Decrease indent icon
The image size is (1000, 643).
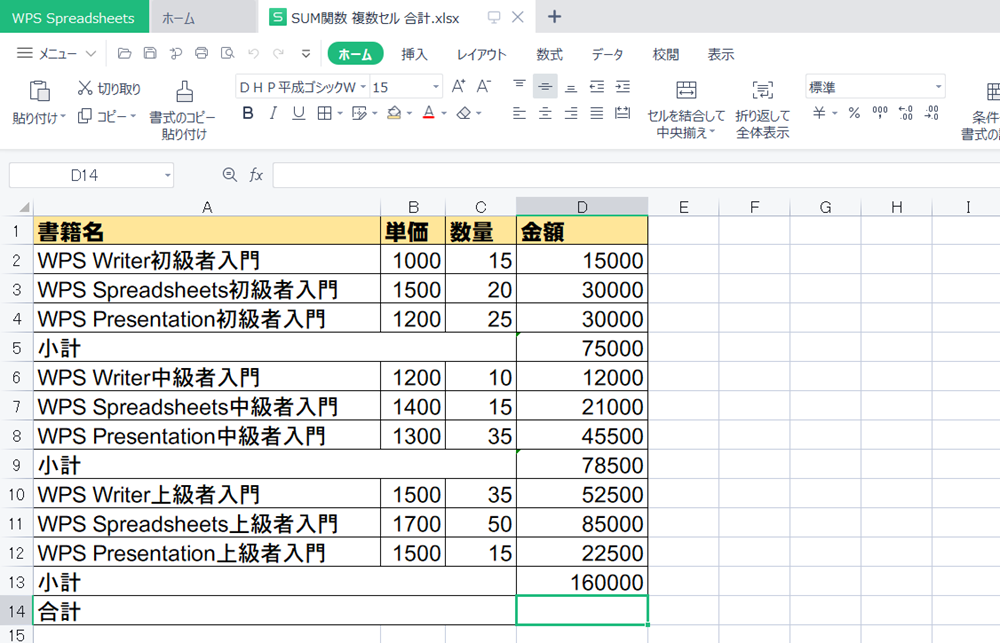(x=597, y=86)
